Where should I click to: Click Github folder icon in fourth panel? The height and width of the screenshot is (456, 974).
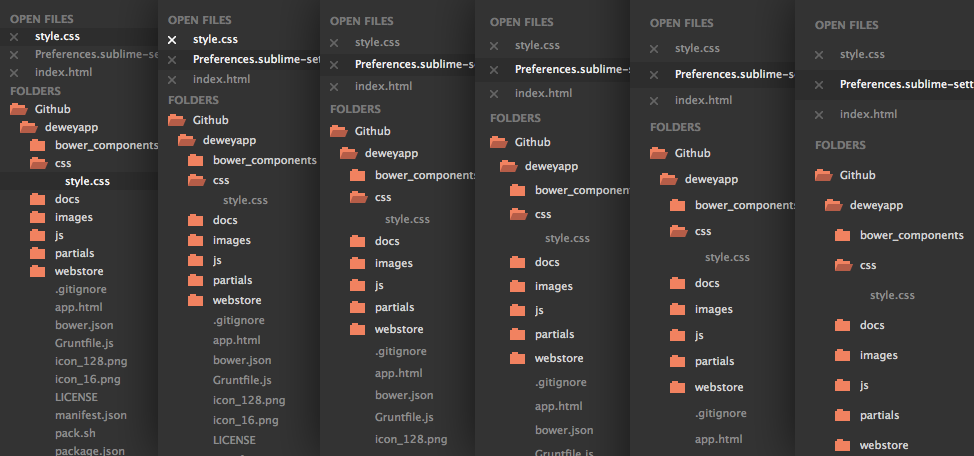click(499, 142)
